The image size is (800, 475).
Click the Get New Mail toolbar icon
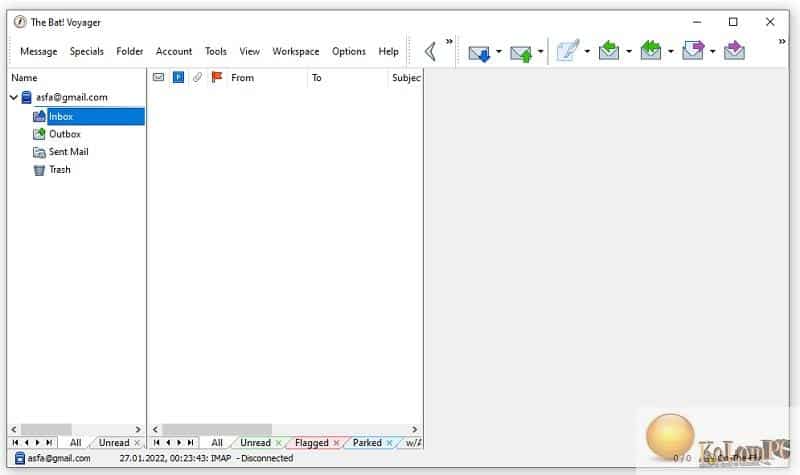[479, 53]
